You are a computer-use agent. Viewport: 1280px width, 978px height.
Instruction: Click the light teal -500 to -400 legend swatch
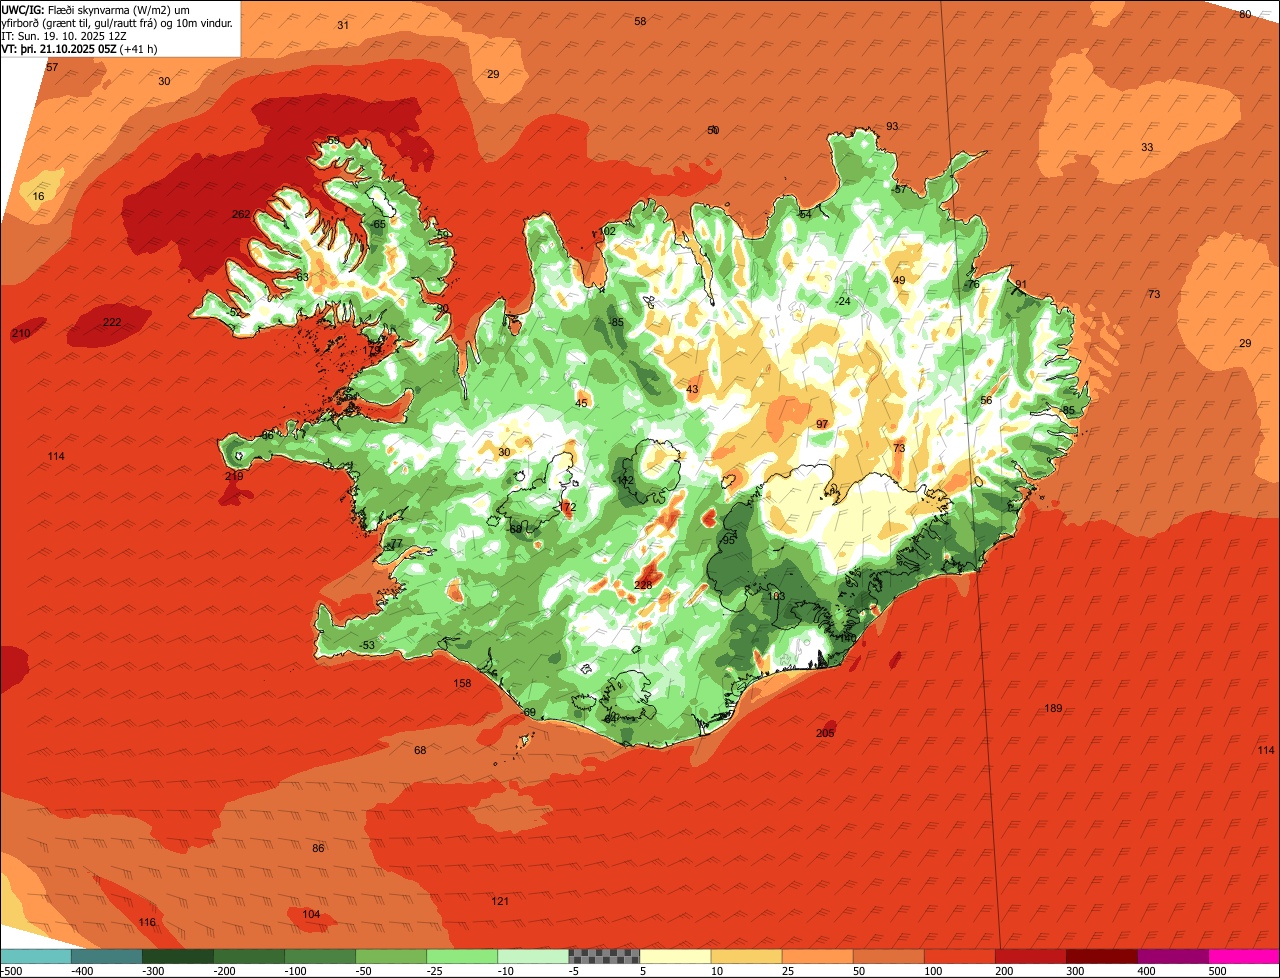36,956
